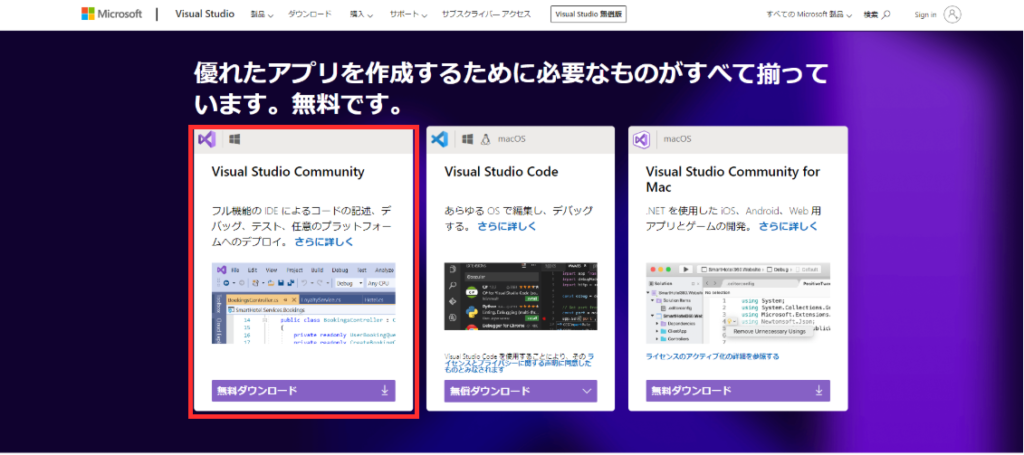Click the user account avatar icon
The width and height of the screenshot is (1024, 455).
click(x=953, y=14)
